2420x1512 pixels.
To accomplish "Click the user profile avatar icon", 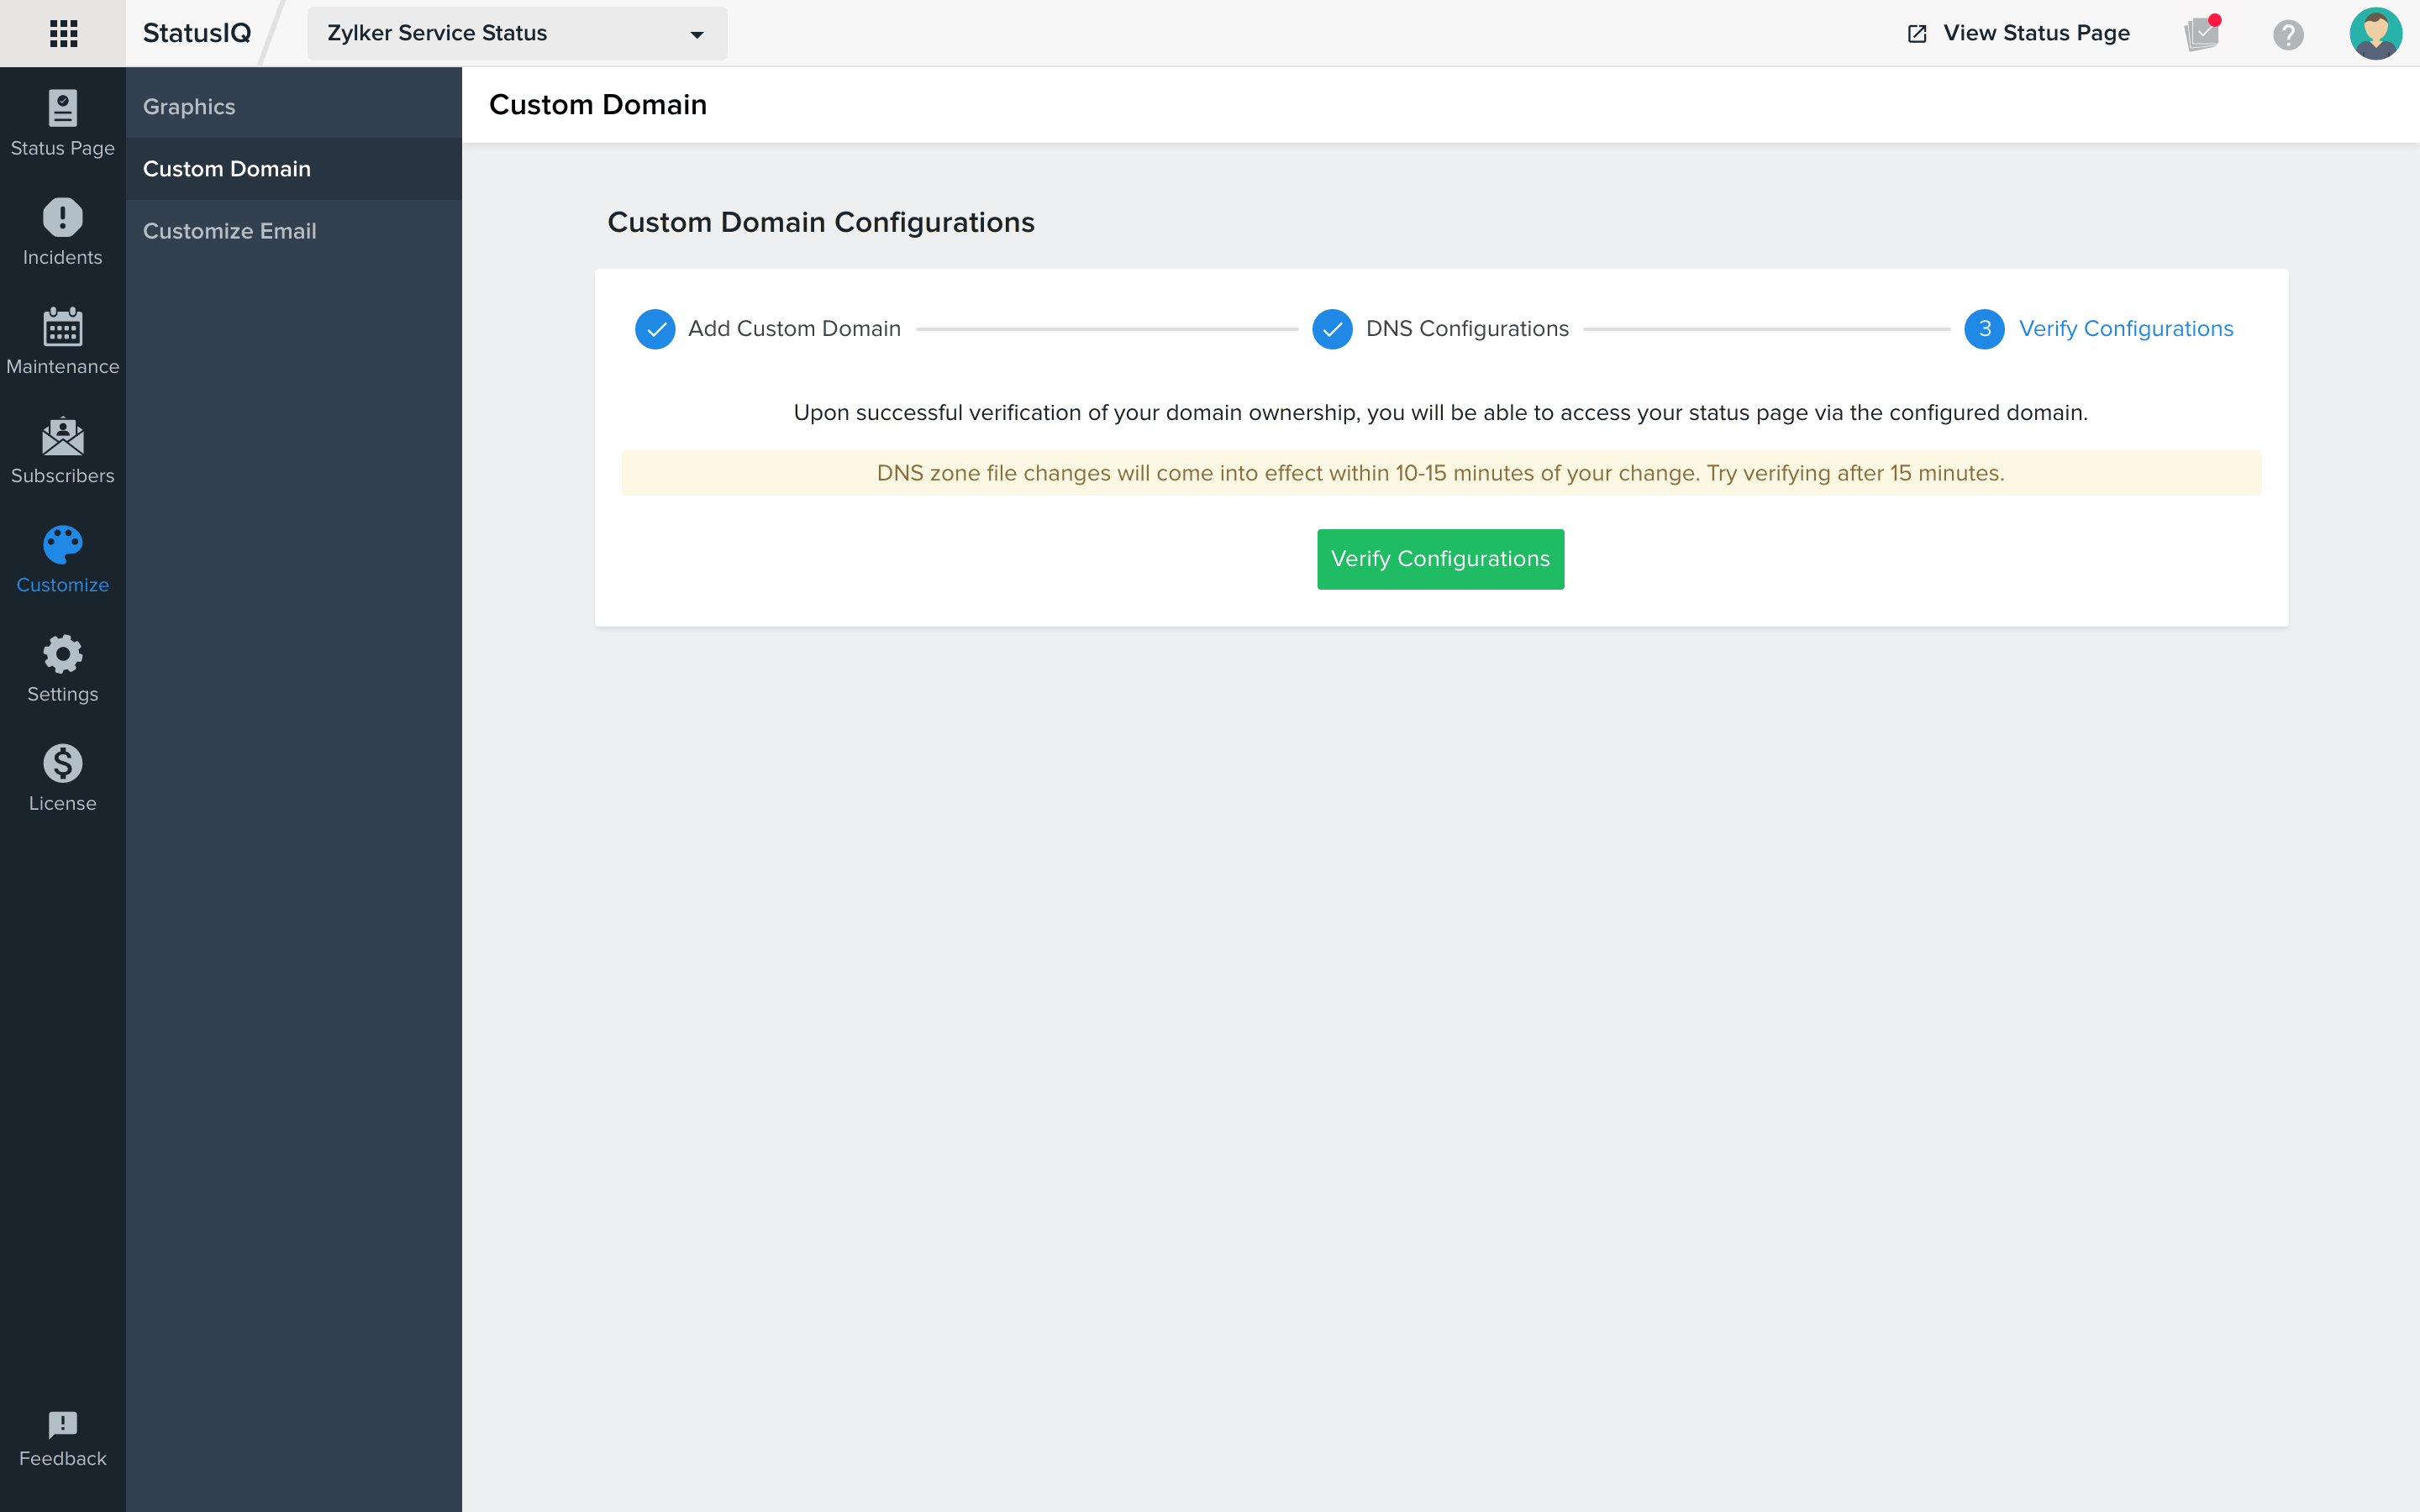I will (x=2375, y=33).
